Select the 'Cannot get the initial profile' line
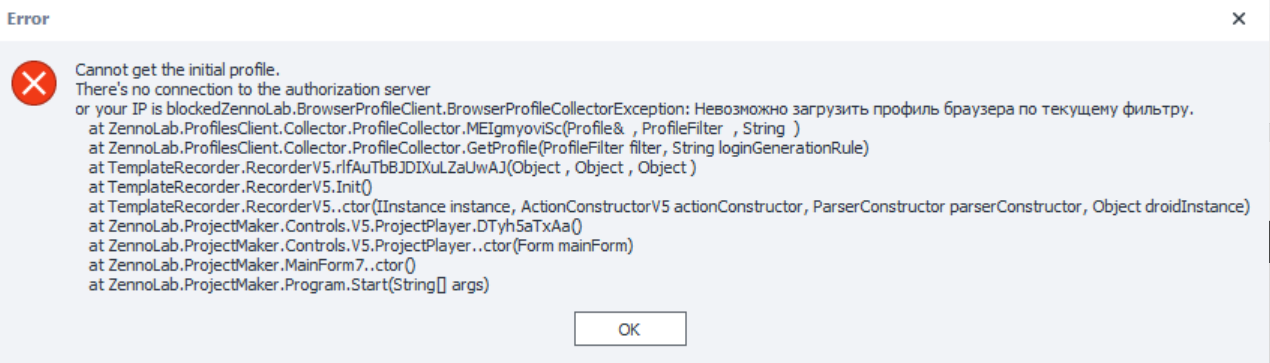 (176, 70)
